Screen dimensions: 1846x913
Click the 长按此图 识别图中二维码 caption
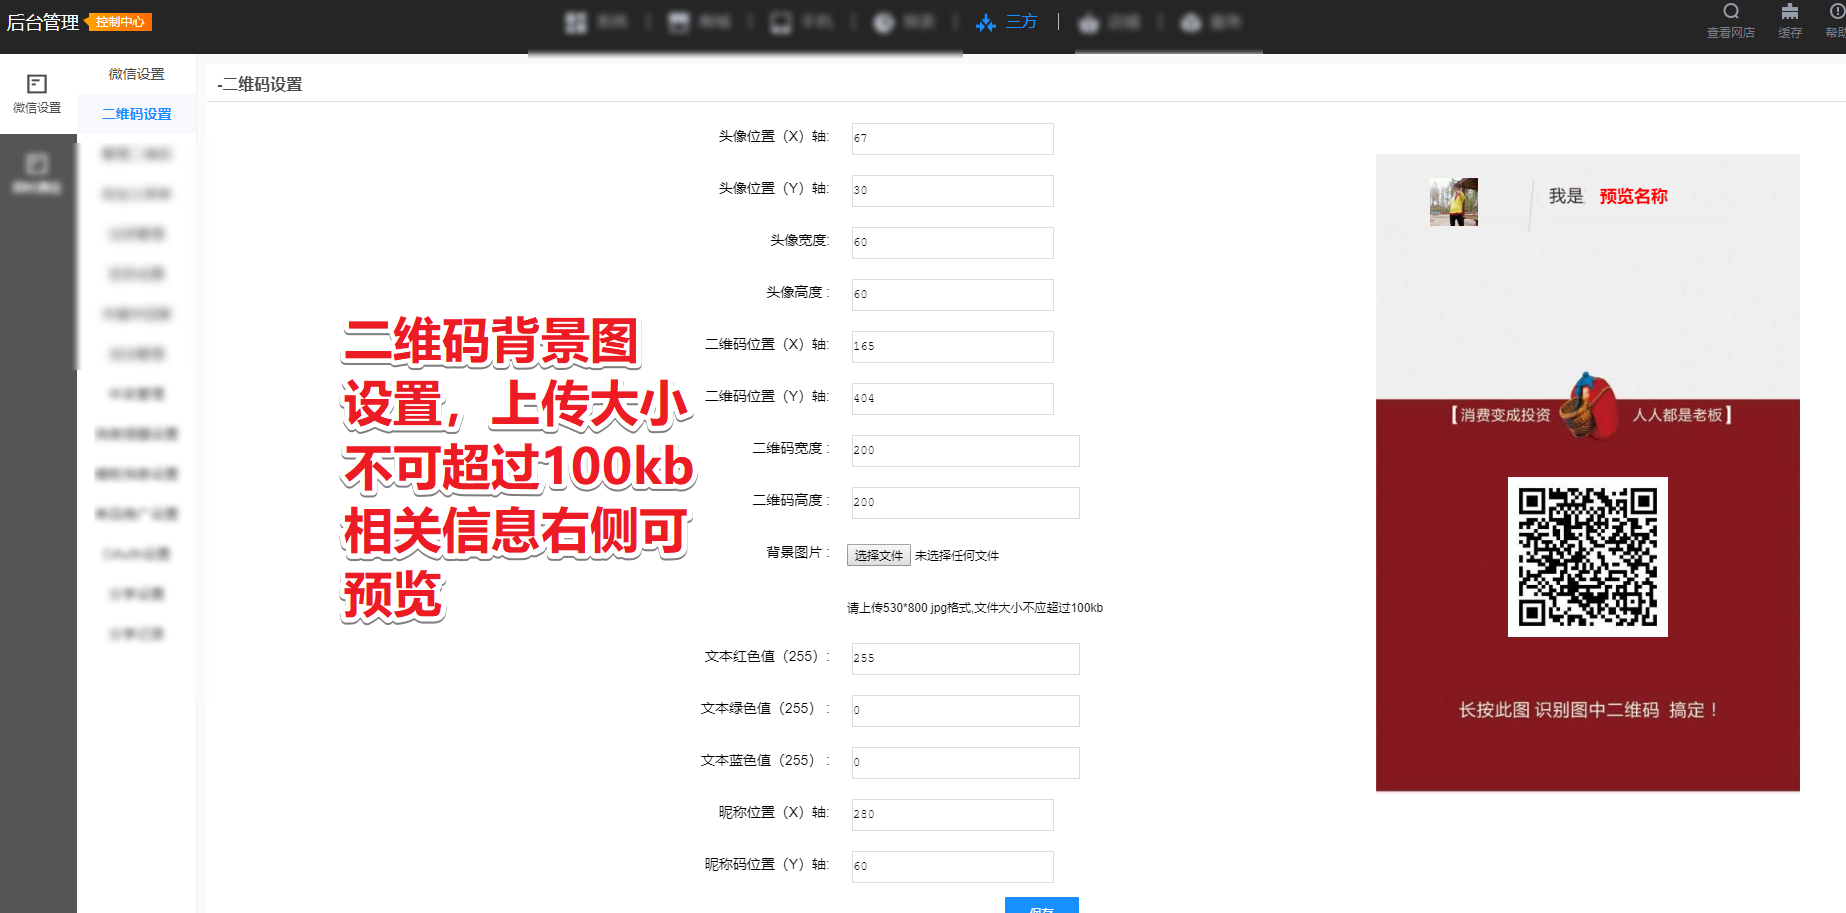tap(1588, 710)
